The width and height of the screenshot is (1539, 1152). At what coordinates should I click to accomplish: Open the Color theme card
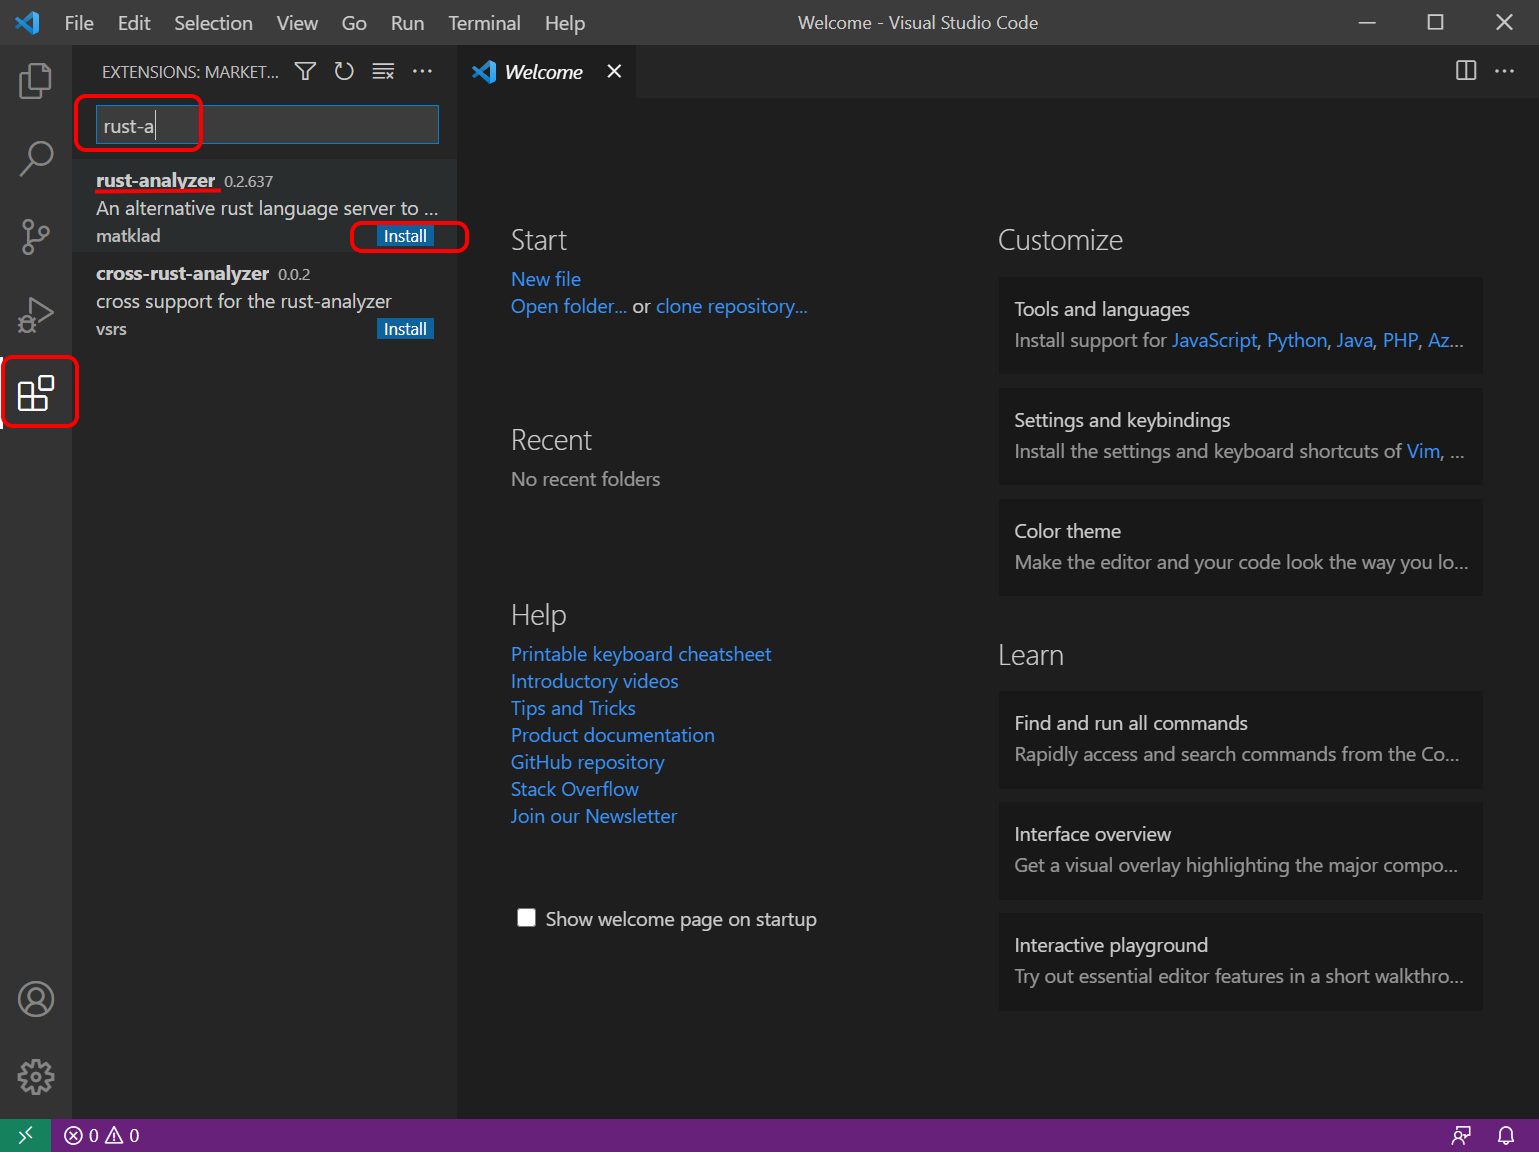click(x=1240, y=547)
